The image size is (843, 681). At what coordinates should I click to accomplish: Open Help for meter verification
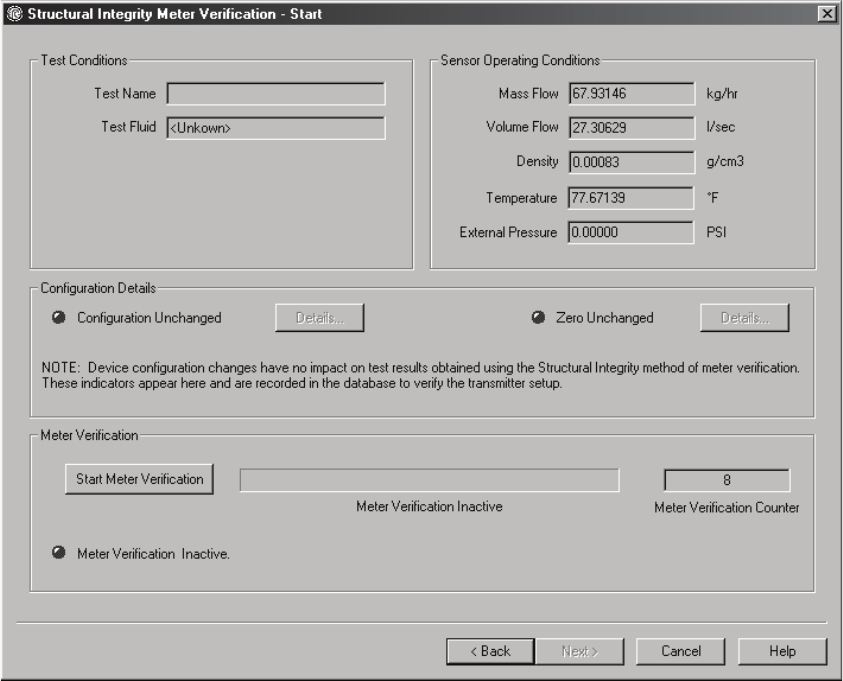(x=782, y=651)
